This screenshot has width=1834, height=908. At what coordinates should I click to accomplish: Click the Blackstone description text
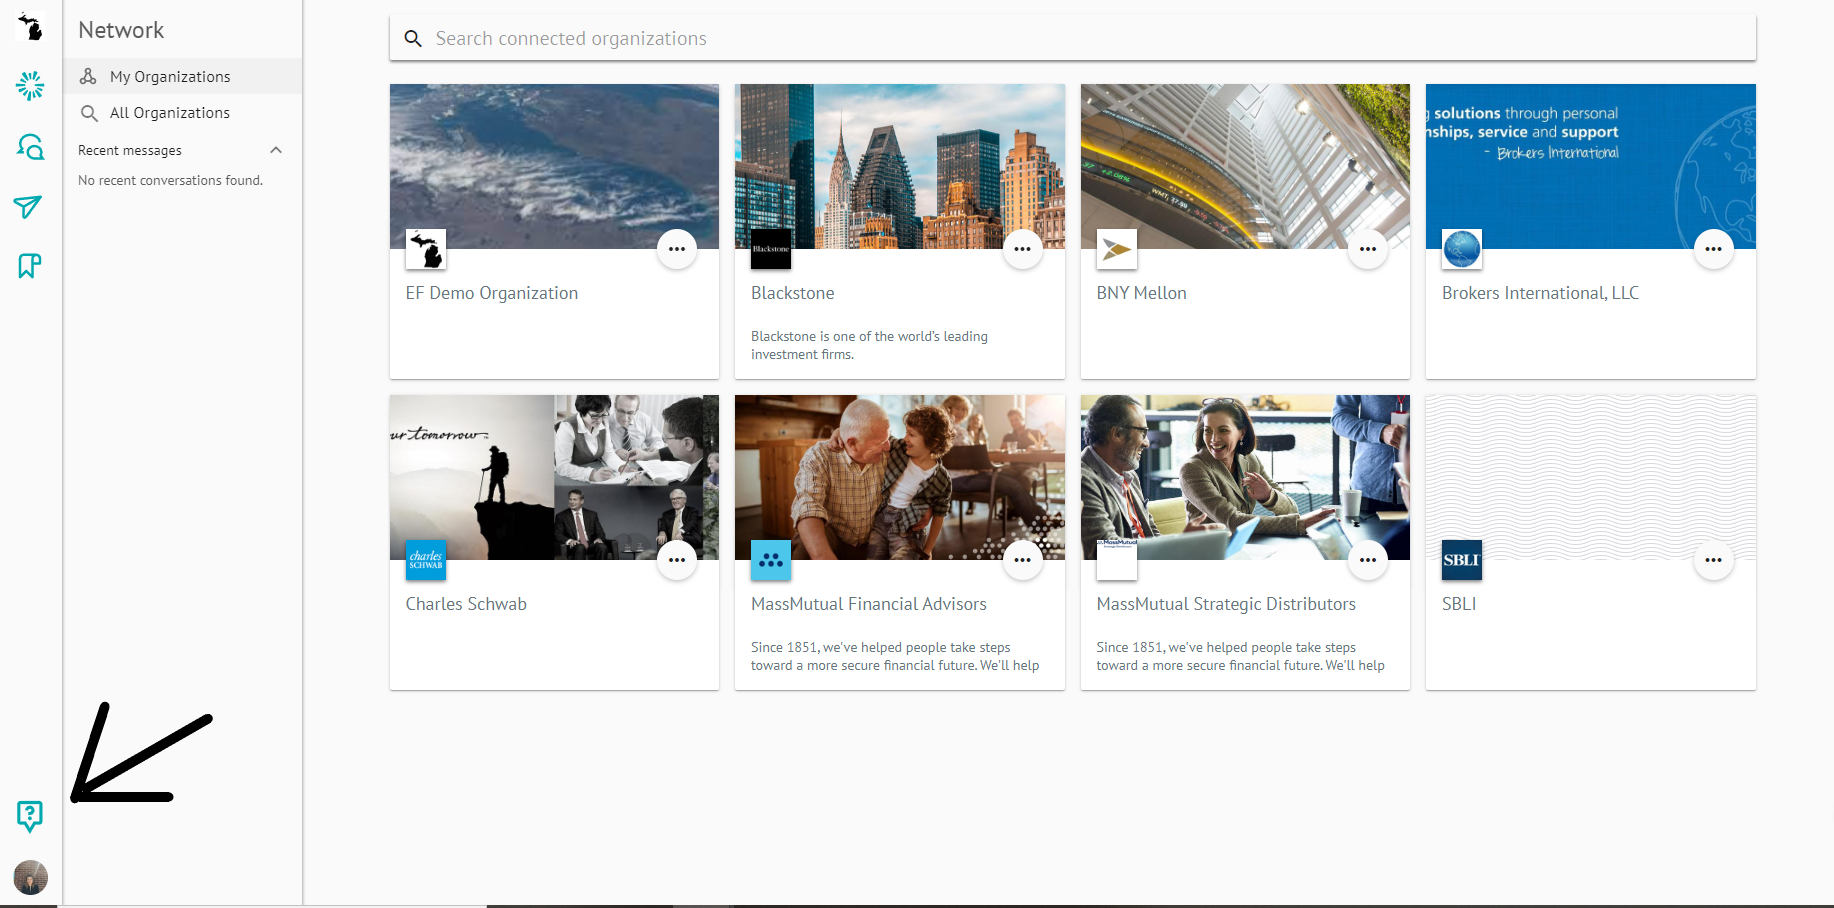point(869,345)
